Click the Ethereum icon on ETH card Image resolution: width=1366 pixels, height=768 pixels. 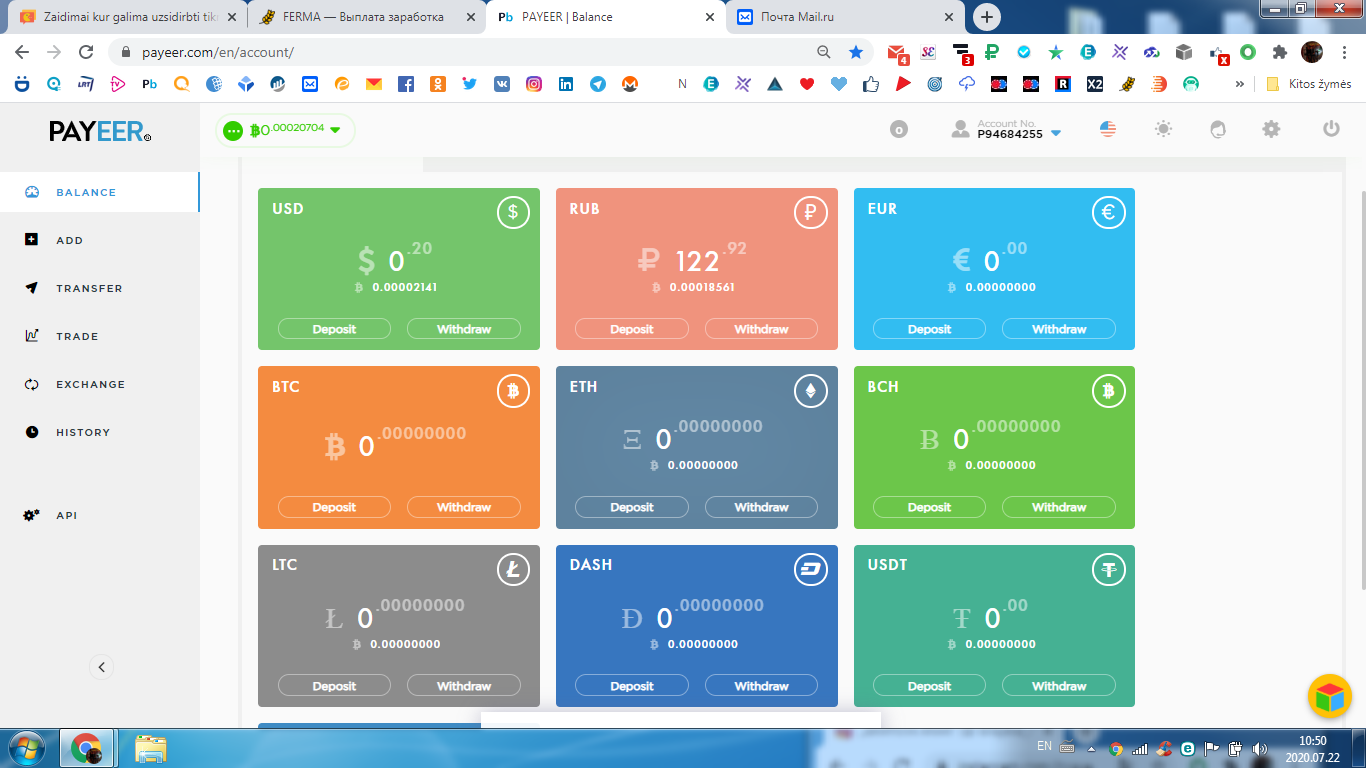(x=811, y=391)
